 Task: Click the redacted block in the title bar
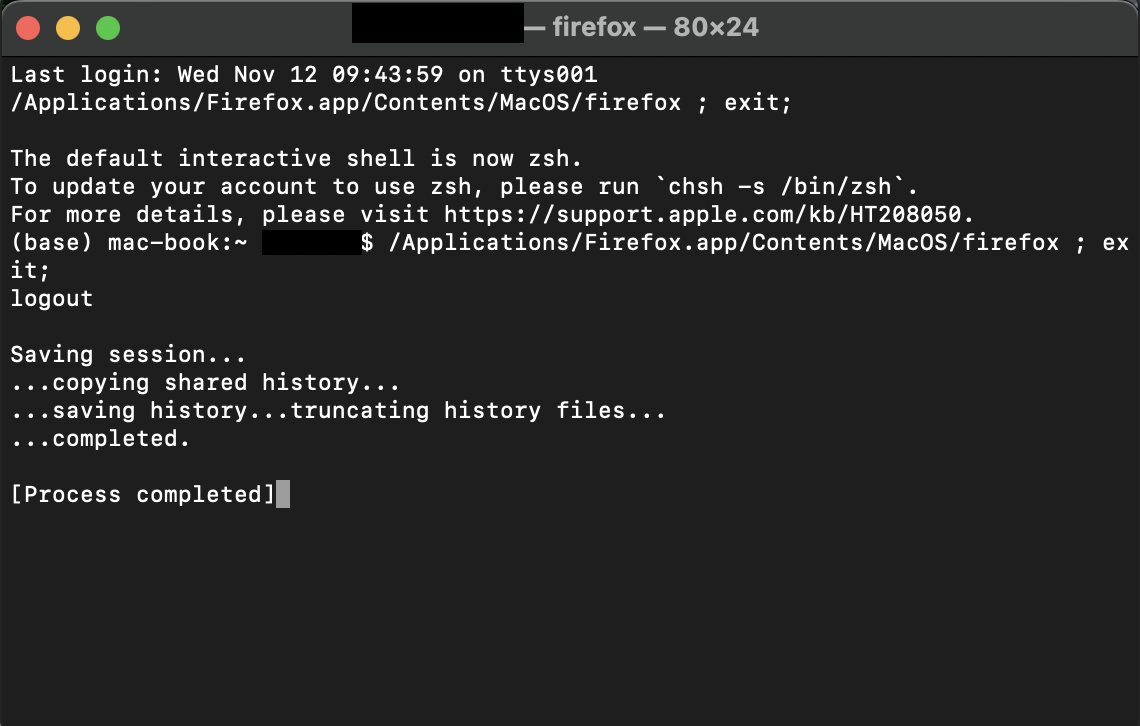click(x=437, y=27)
